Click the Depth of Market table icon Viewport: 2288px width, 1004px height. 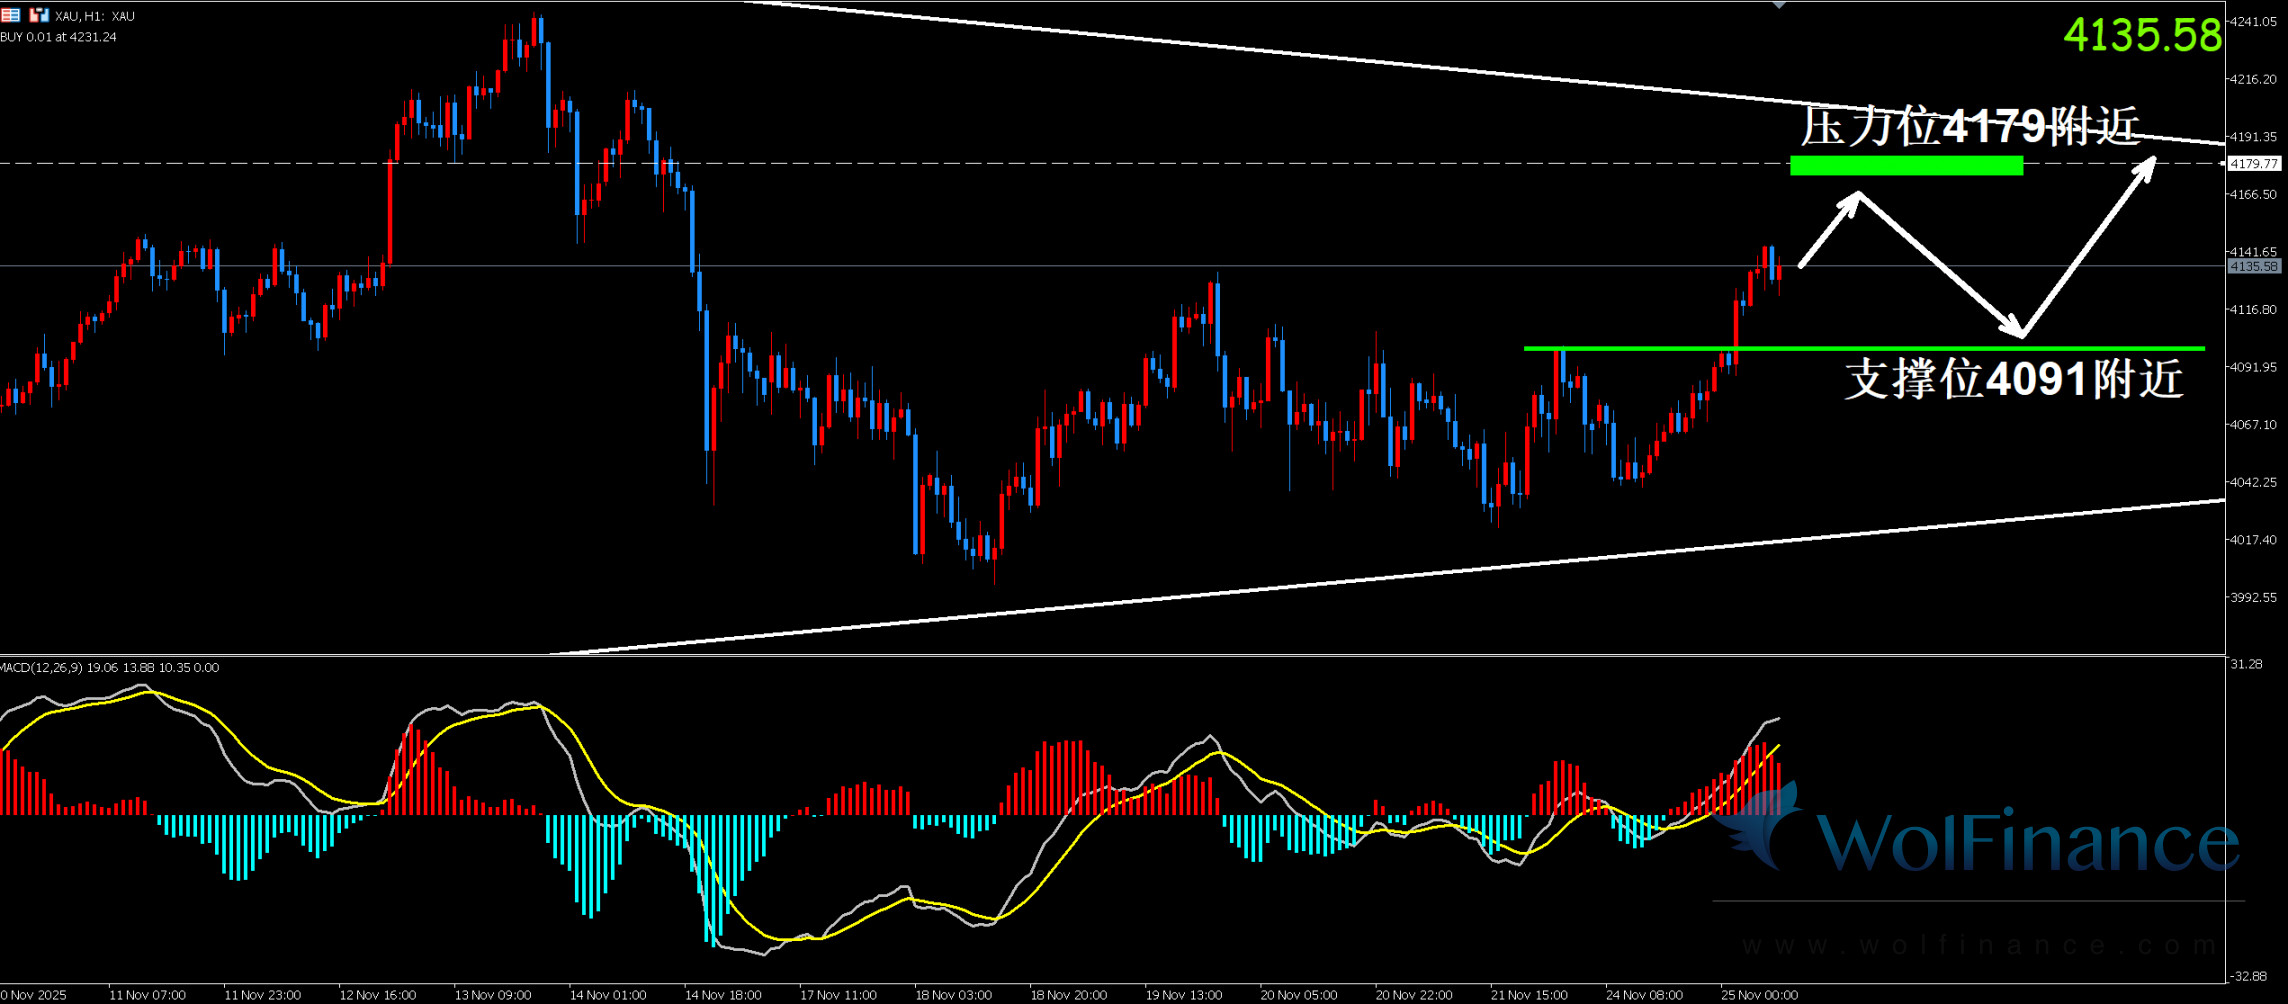pyautogui.click(x=10, y=15)
